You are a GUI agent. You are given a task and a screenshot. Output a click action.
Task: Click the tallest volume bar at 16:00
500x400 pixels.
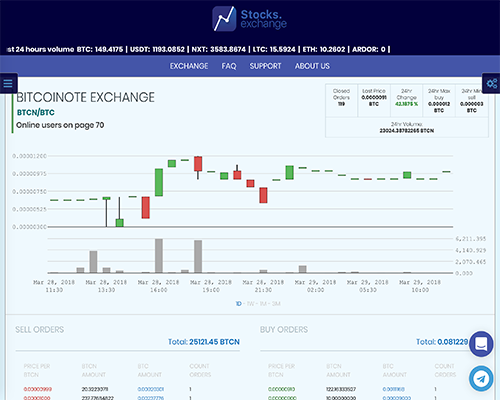tap(159, 256)
